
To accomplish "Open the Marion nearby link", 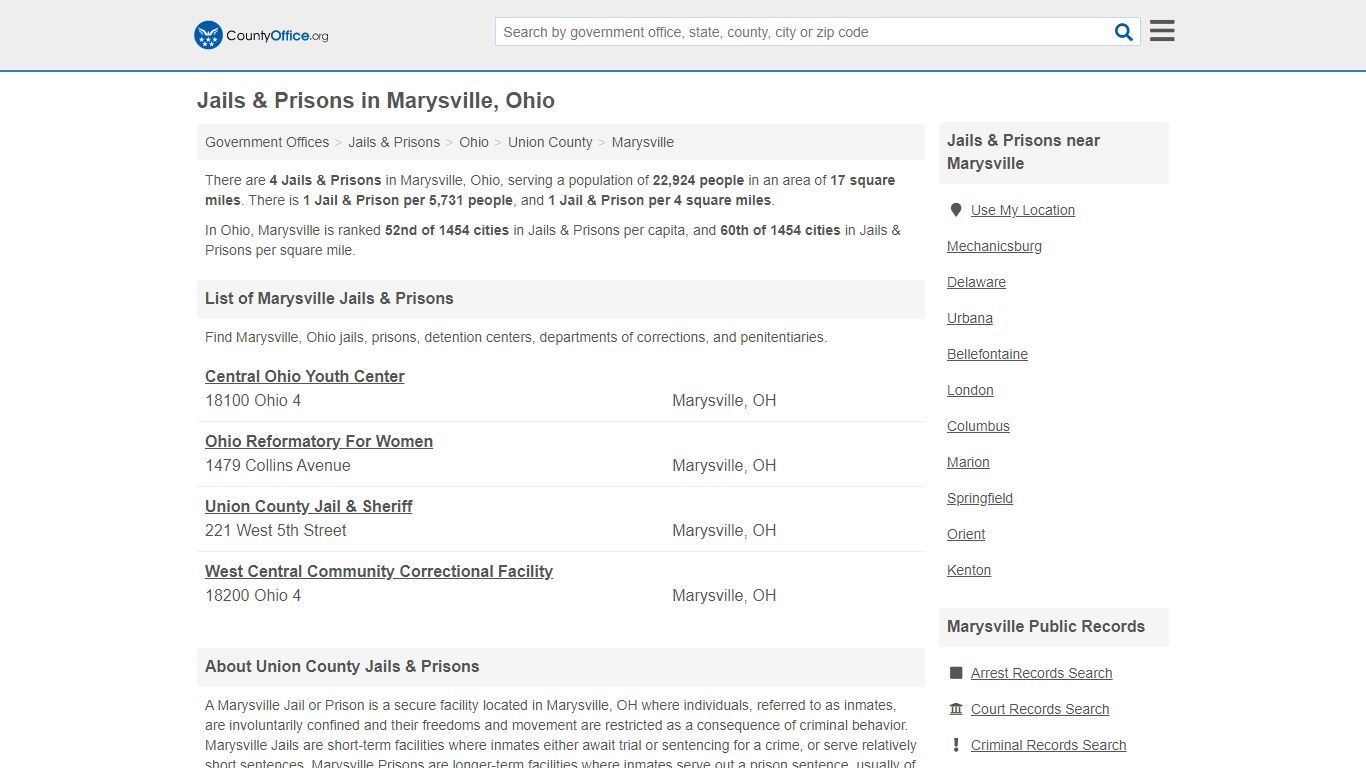I will [x=968, y=462].
